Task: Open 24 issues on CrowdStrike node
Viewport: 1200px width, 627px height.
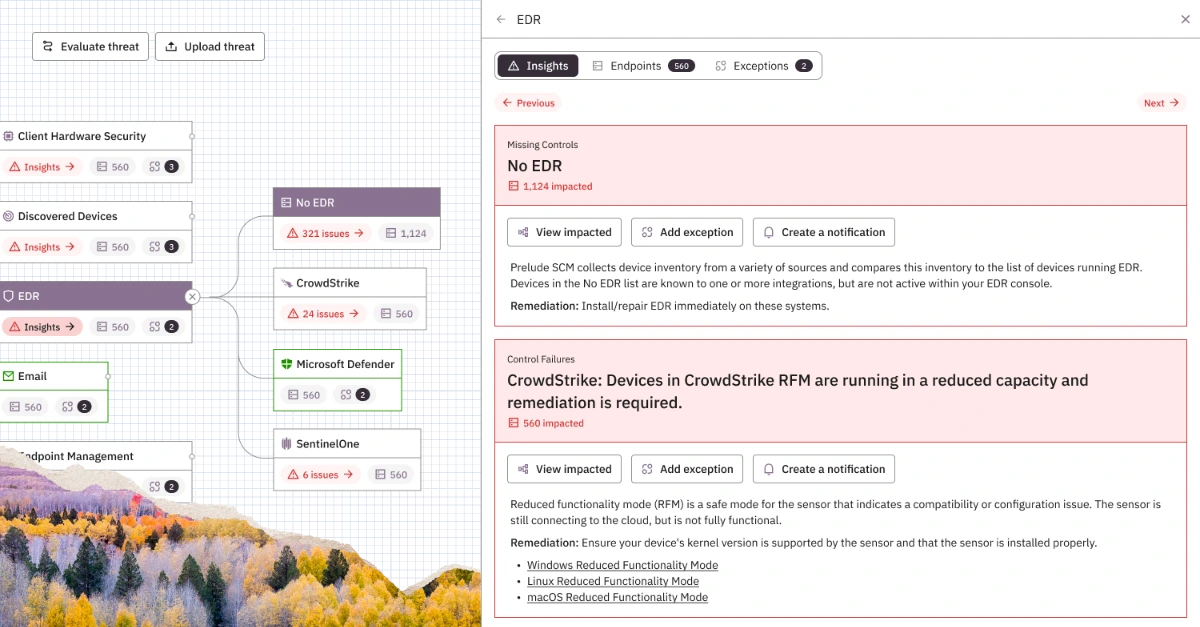Action: point(322,314)
